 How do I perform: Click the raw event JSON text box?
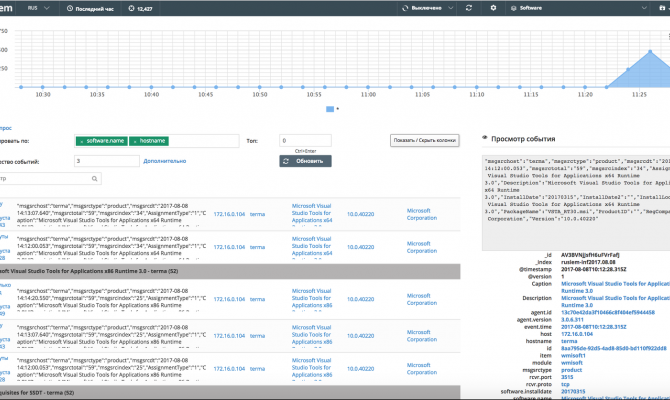pyautogui.click(x=576, y=203)
